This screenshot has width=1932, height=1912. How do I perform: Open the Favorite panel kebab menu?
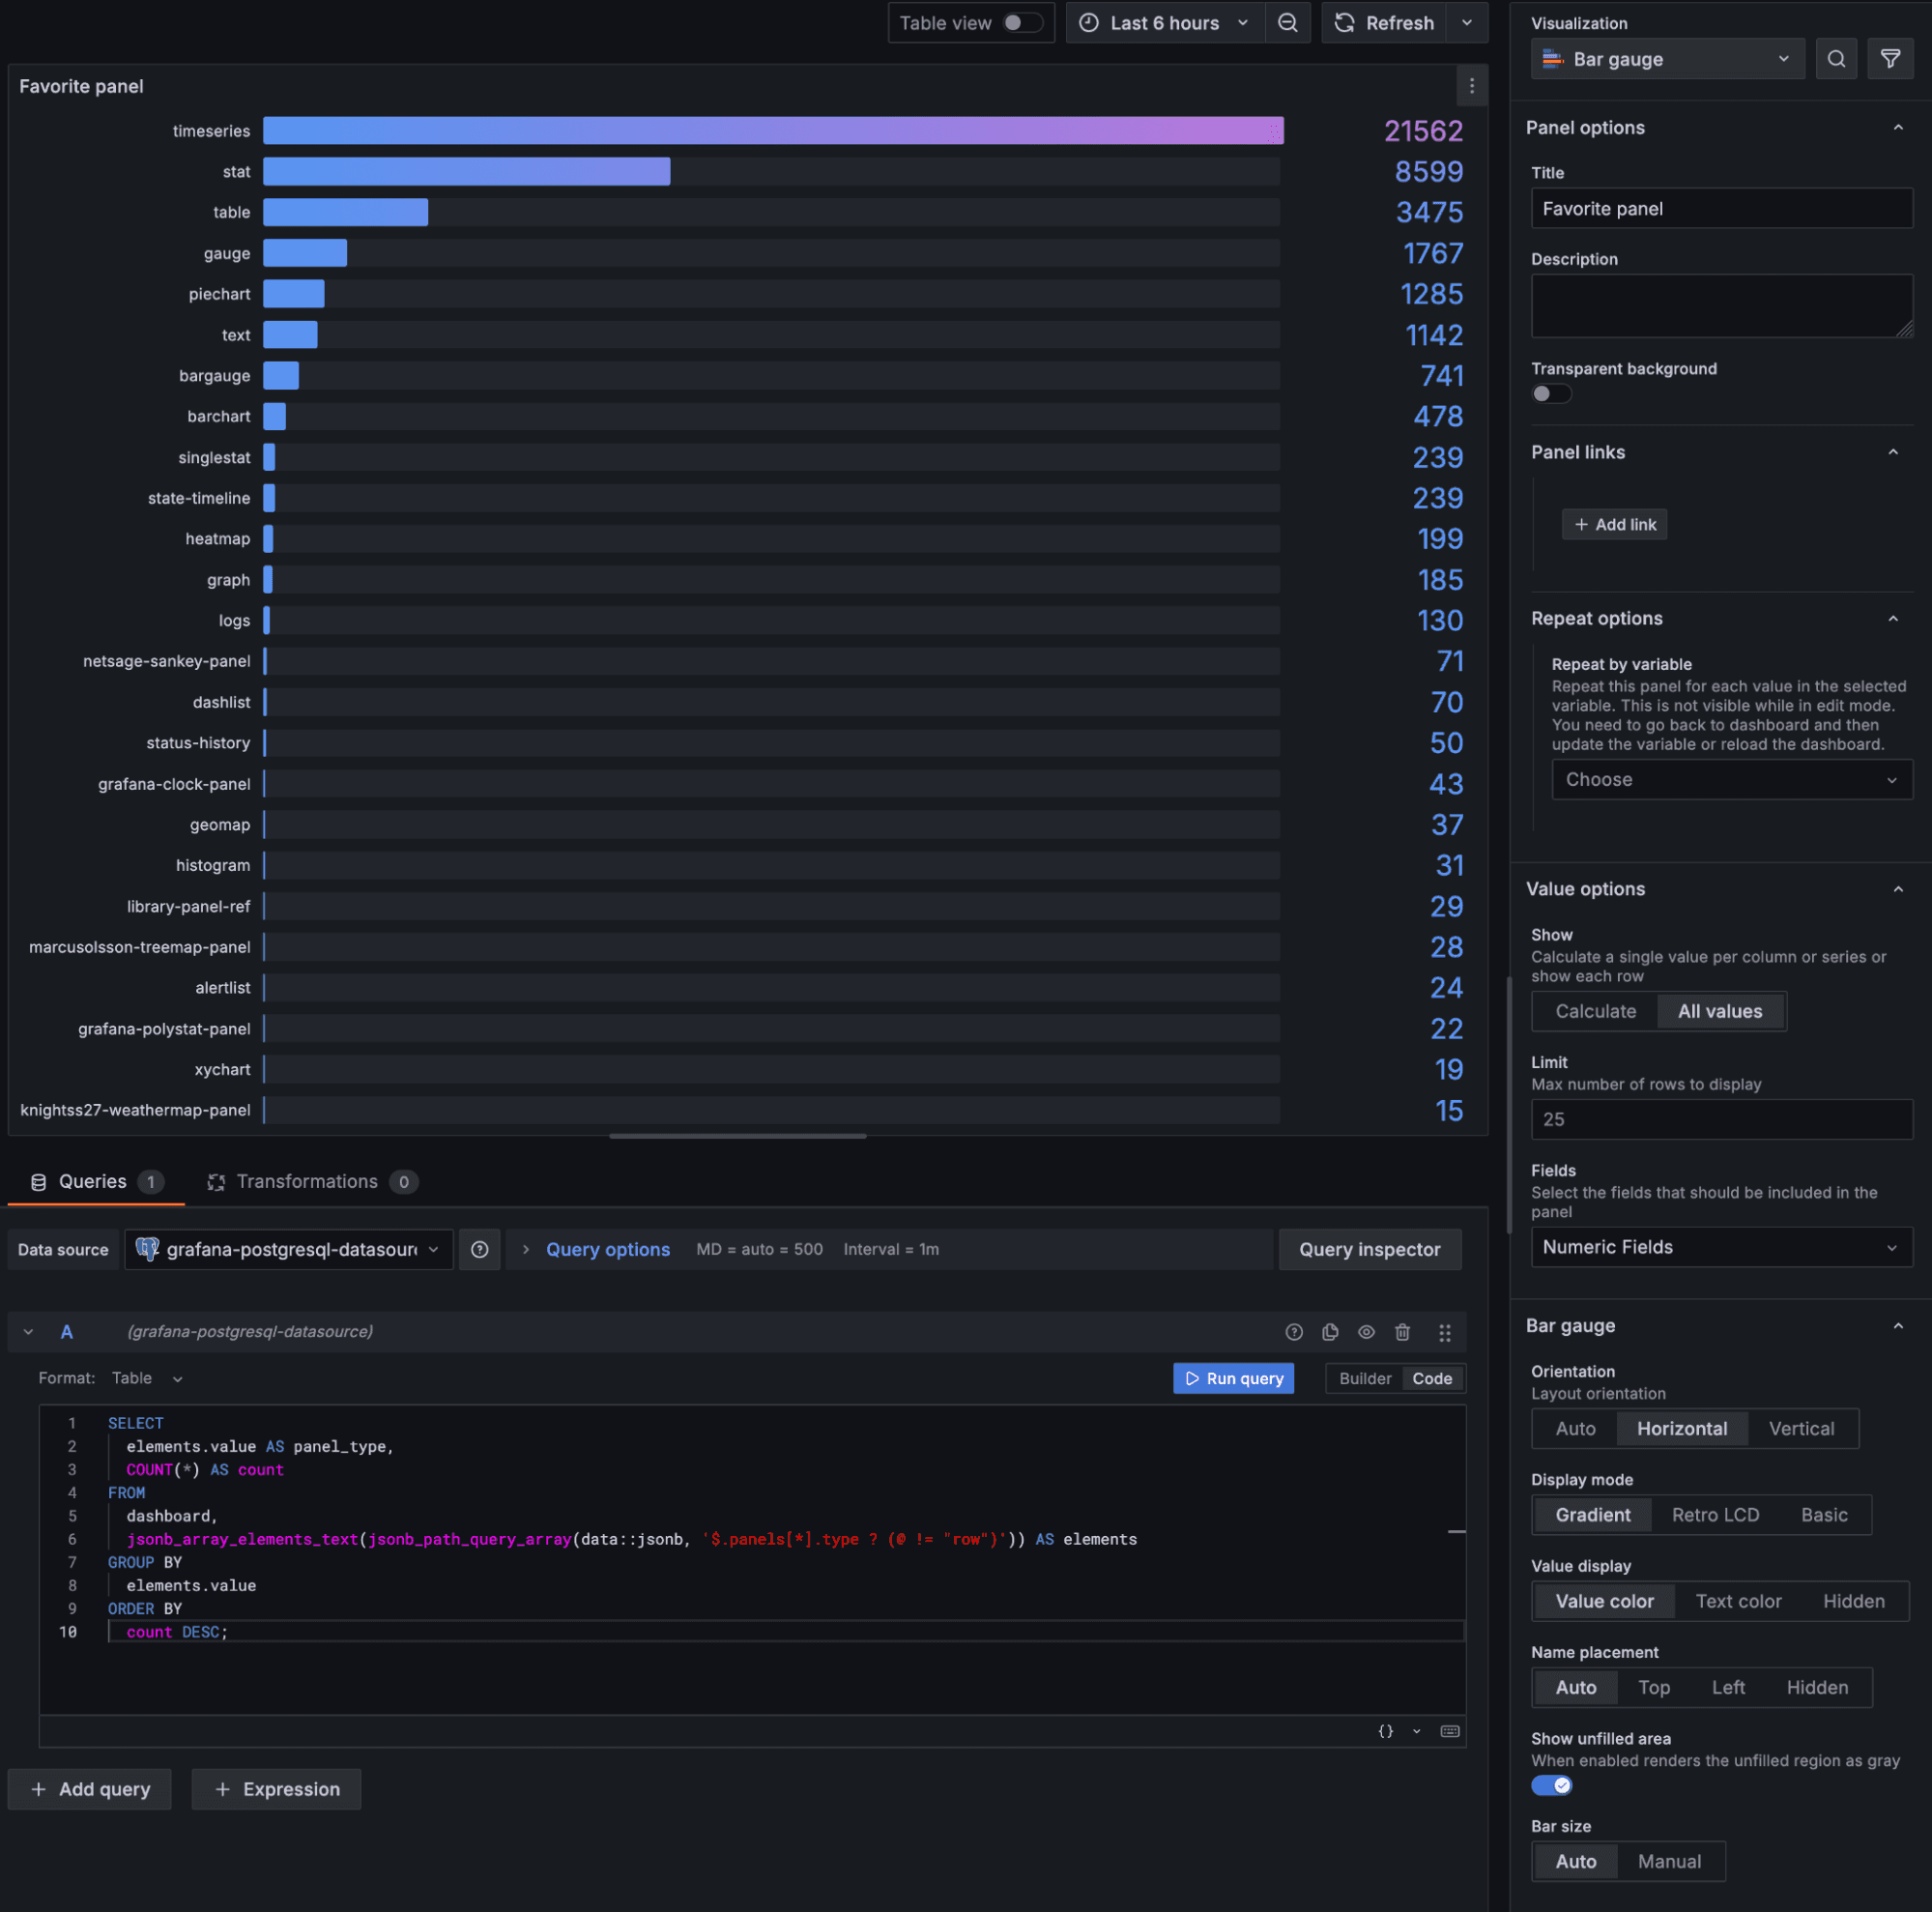click(1471, 86)
